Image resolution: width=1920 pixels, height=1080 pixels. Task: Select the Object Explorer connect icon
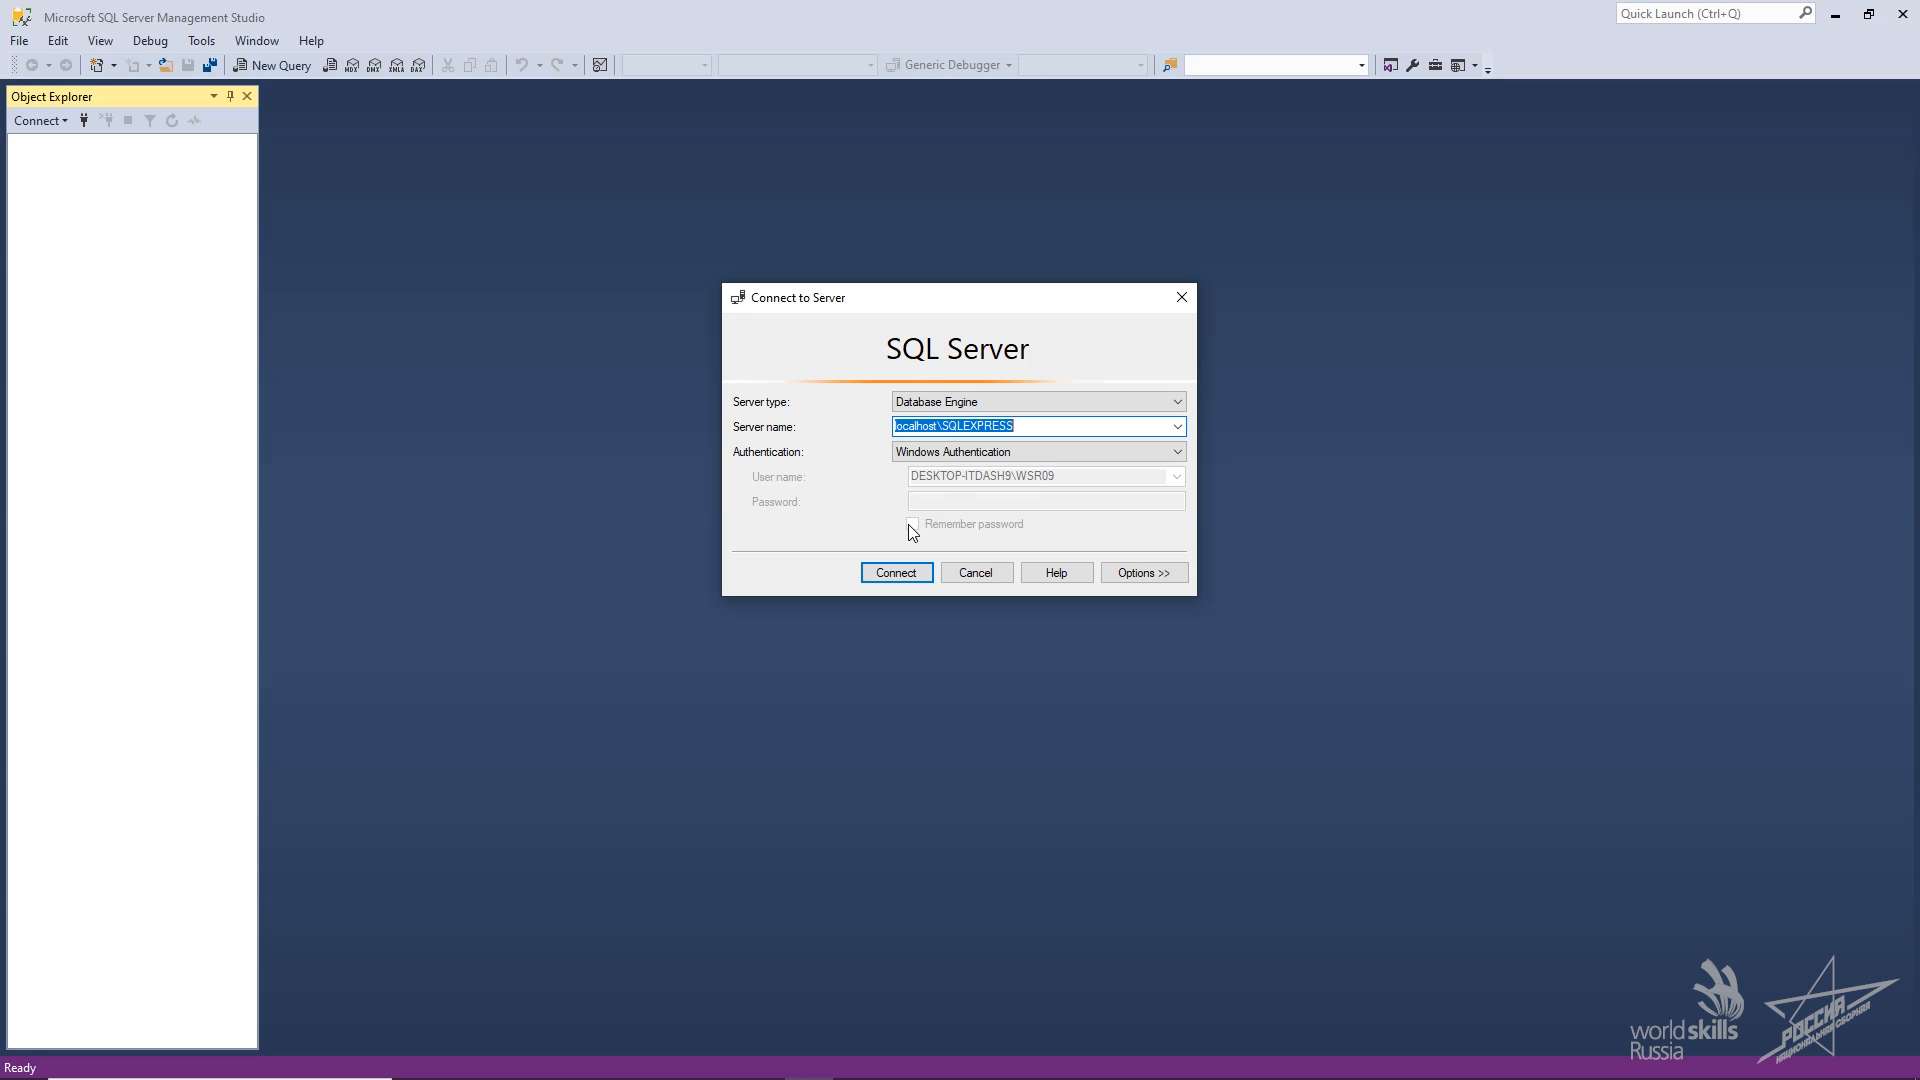pos(83,120)
